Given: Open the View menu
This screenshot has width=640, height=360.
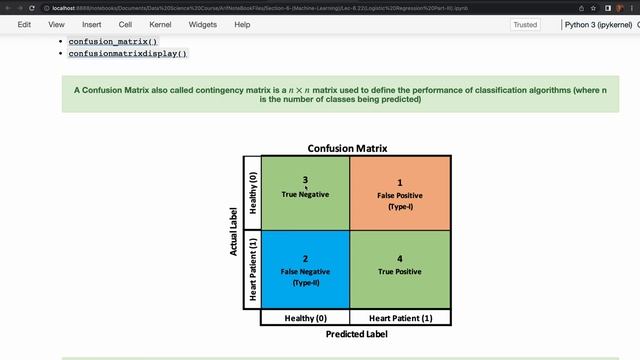Looking at the screenshot, I should click(56, 24).
